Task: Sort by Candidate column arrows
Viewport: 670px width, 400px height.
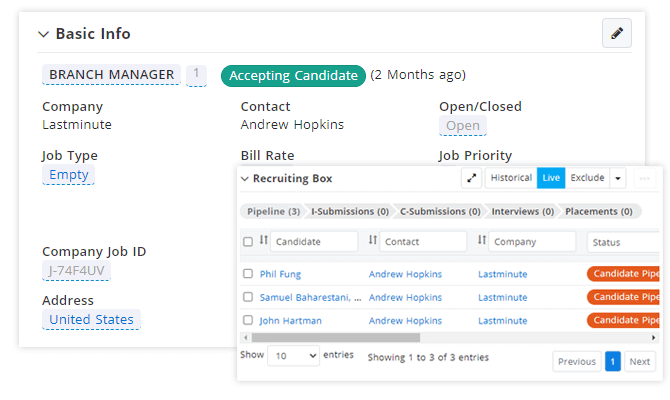Action: pos(264,240)
